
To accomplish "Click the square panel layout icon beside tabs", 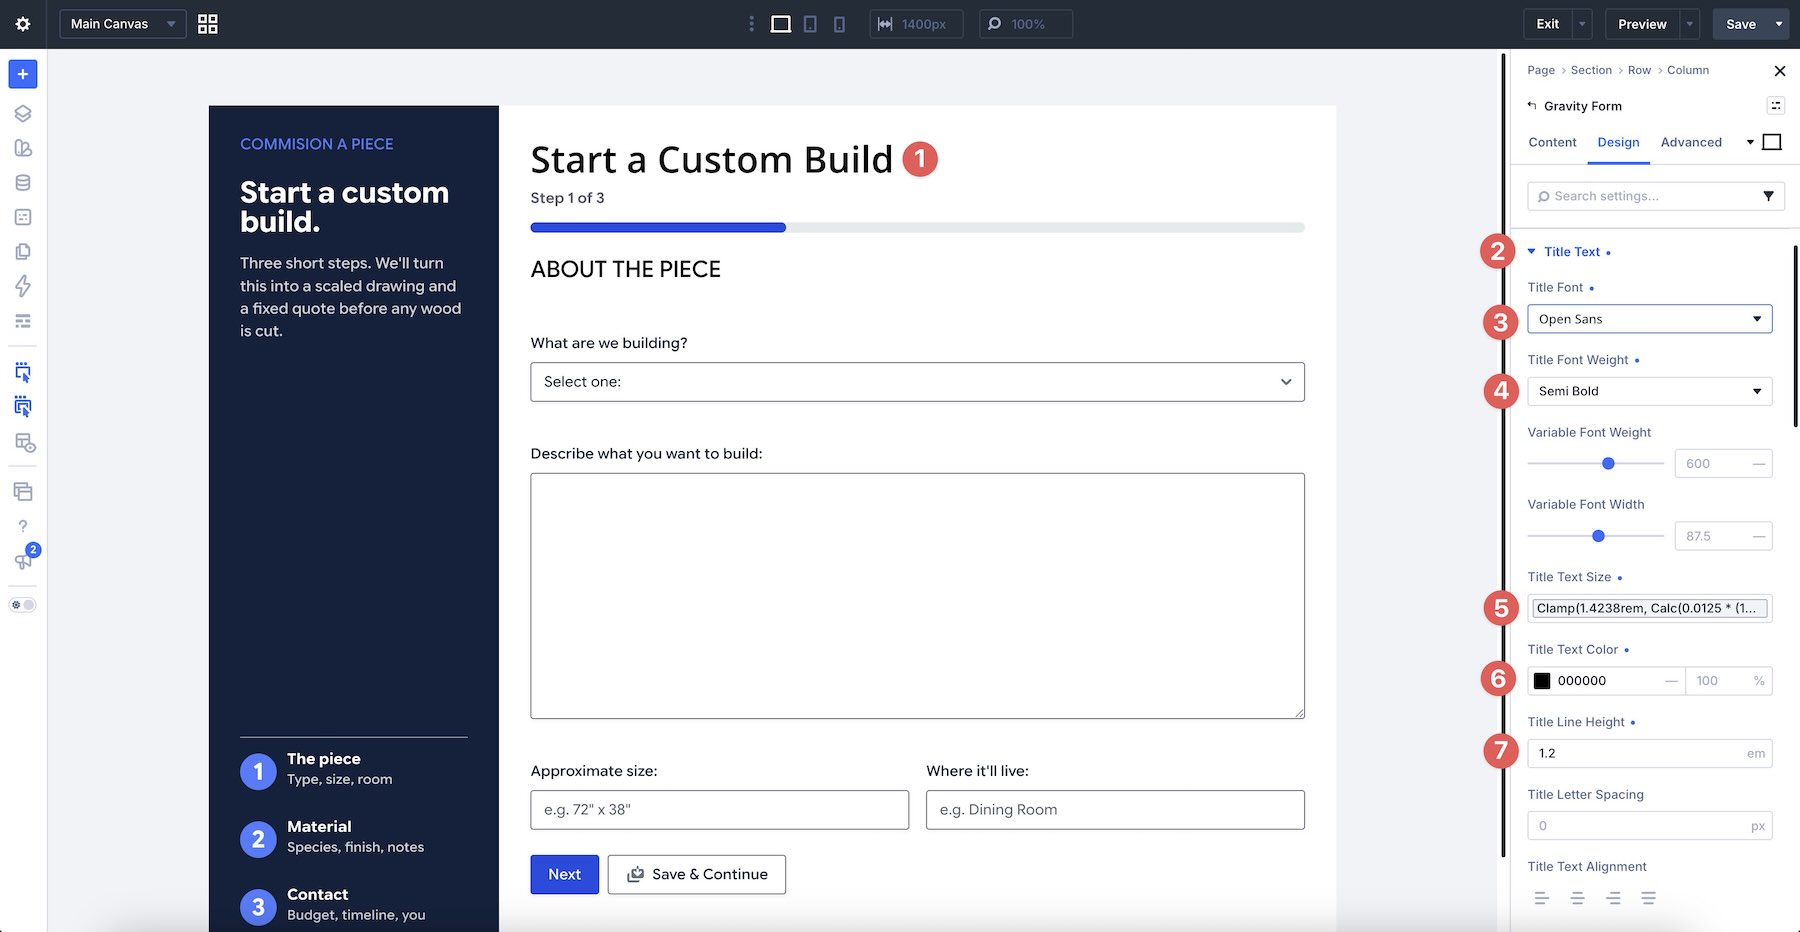I will click(x=1772, y=142).
